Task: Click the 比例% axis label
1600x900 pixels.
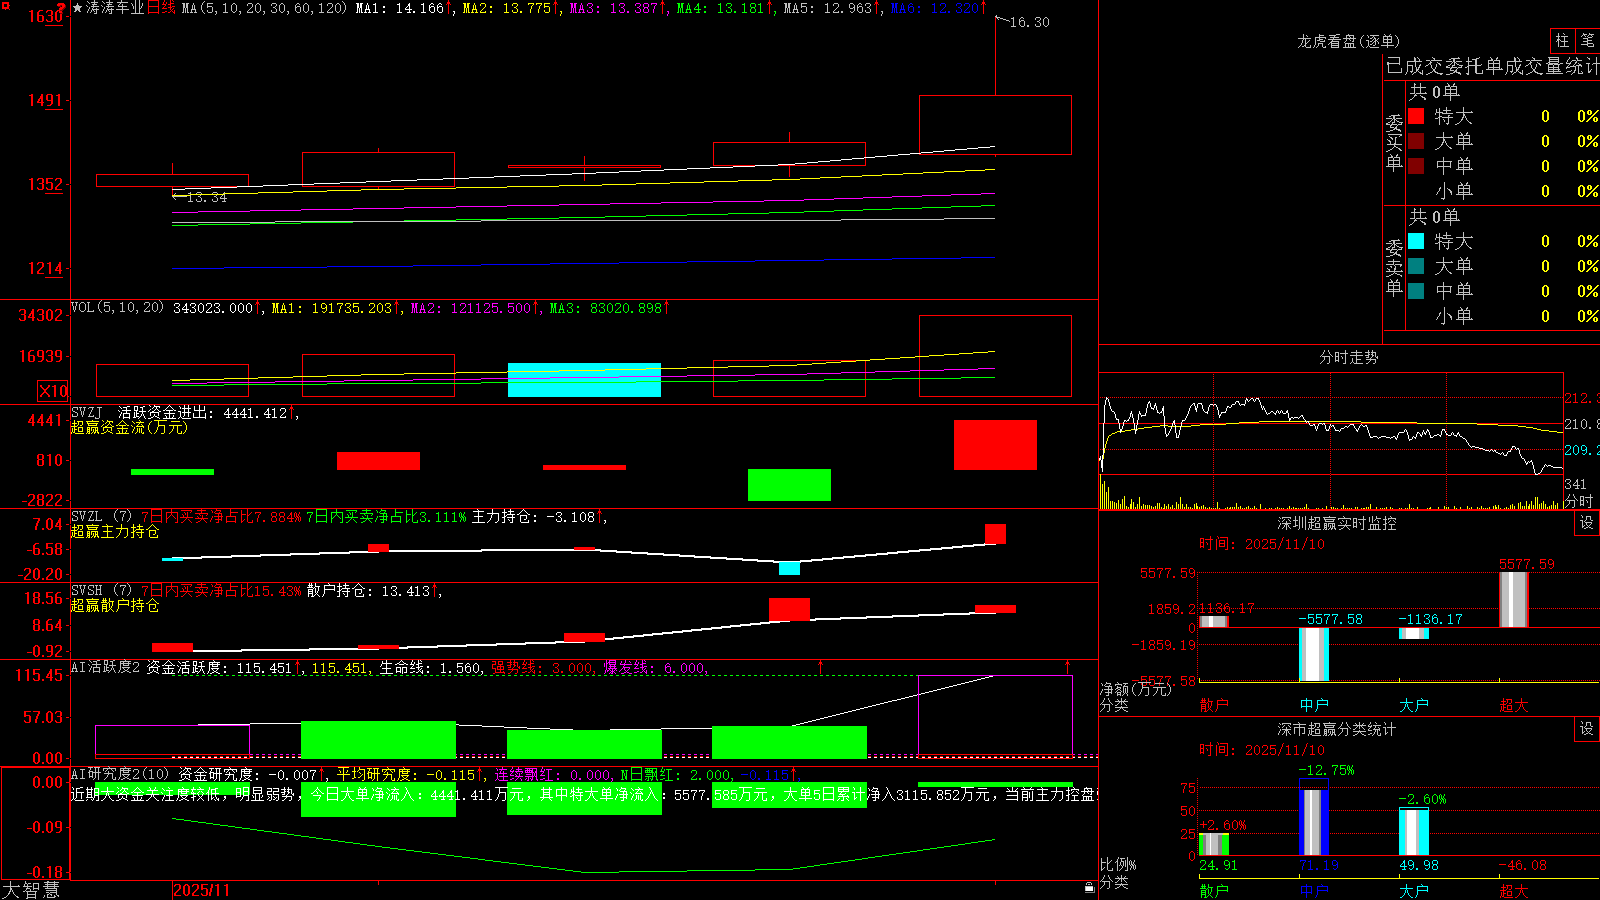Action: coord(1118,864)
